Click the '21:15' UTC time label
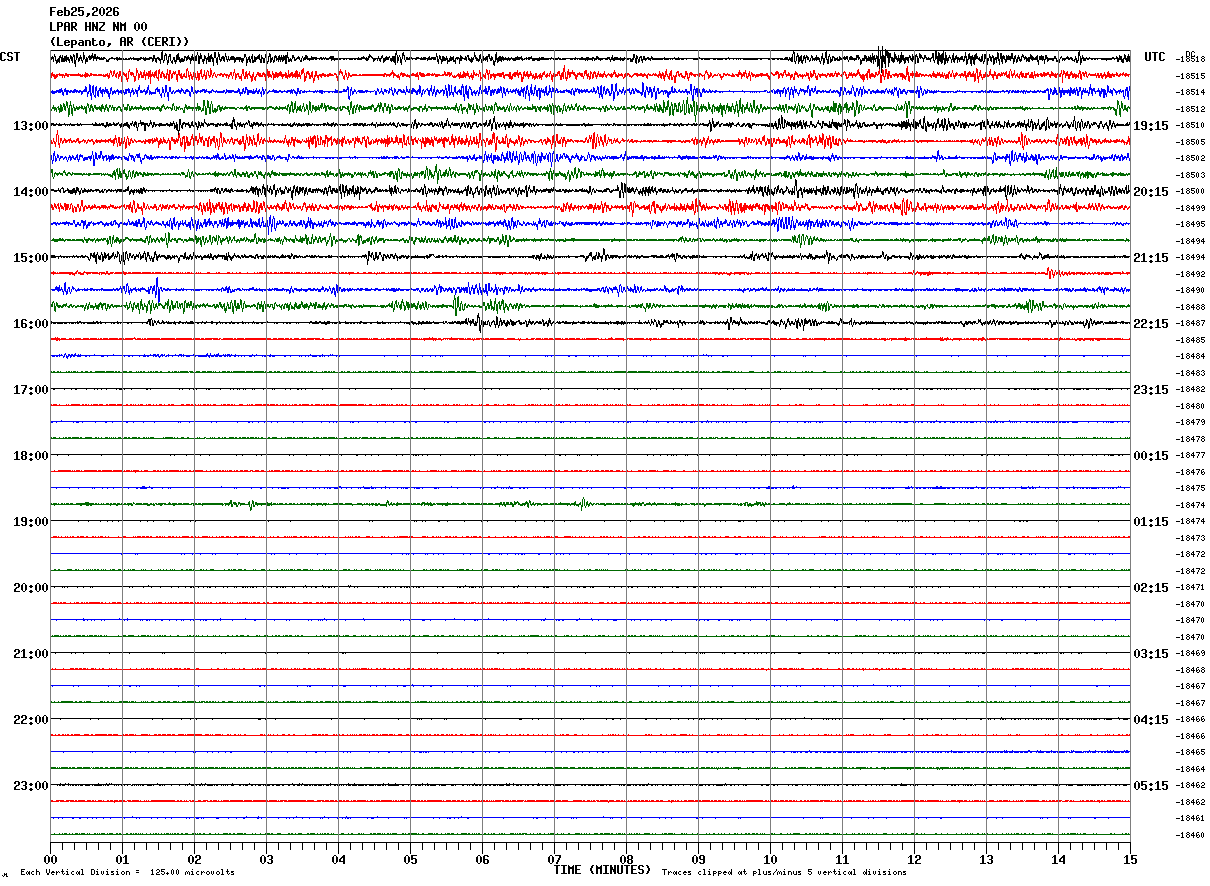Viewport: 1210px width, 886px height. click(x=1151, y=258)
